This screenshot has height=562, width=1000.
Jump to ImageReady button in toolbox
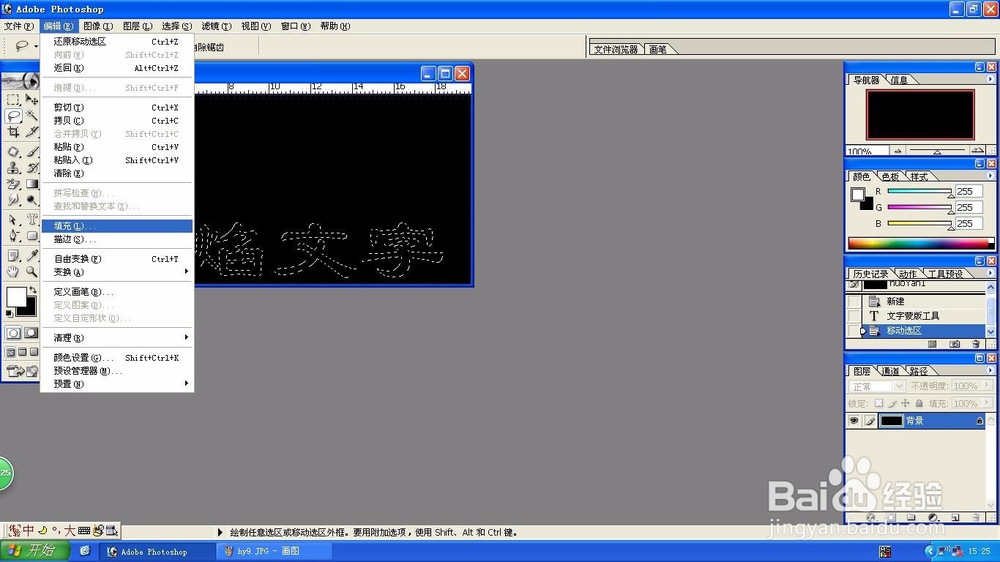coord(22,371)
